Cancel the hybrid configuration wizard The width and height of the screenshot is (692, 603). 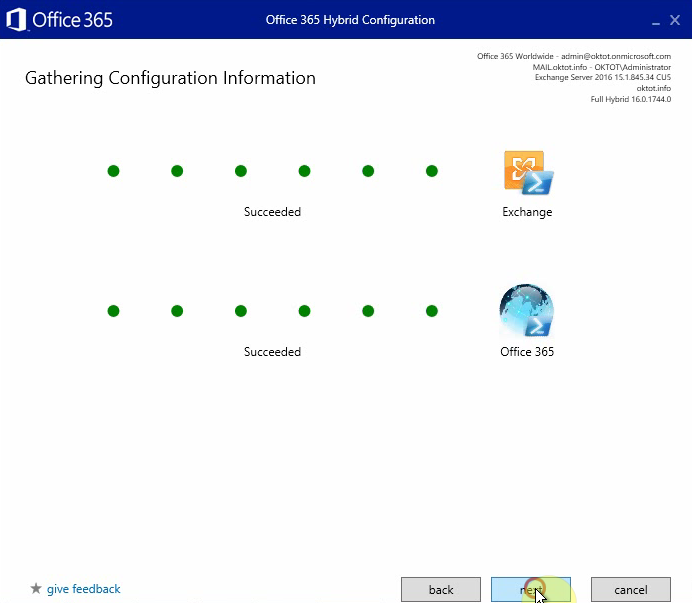click(x=631, y=589)
